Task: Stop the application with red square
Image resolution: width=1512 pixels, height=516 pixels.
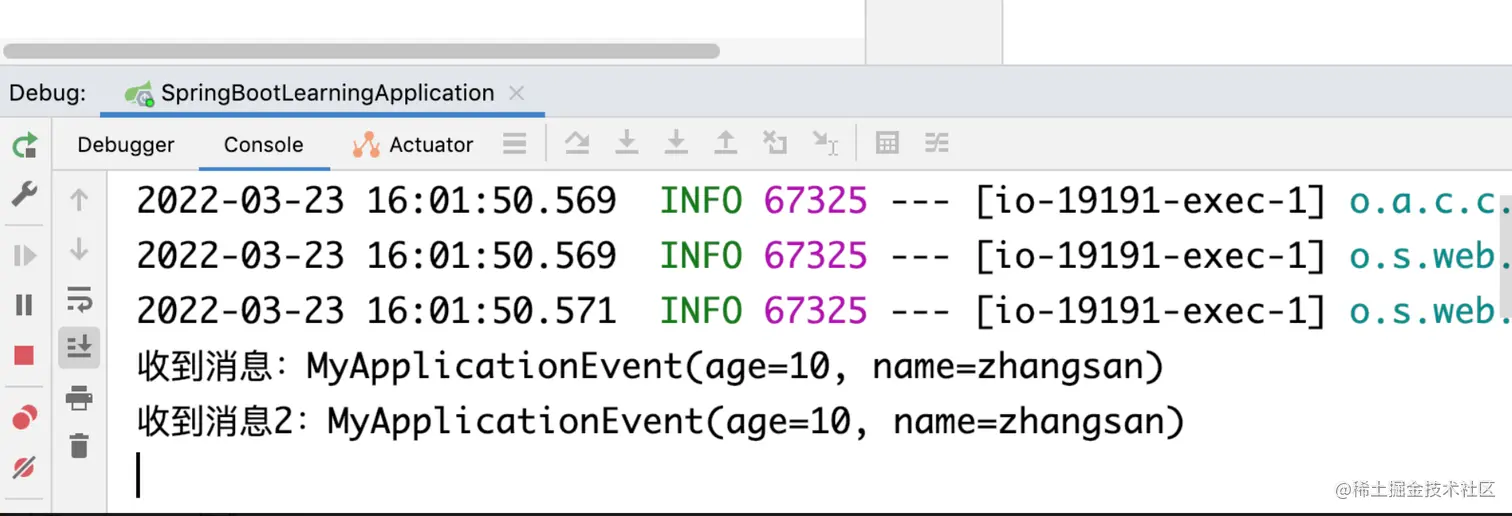Action: (x=24, y=355)
